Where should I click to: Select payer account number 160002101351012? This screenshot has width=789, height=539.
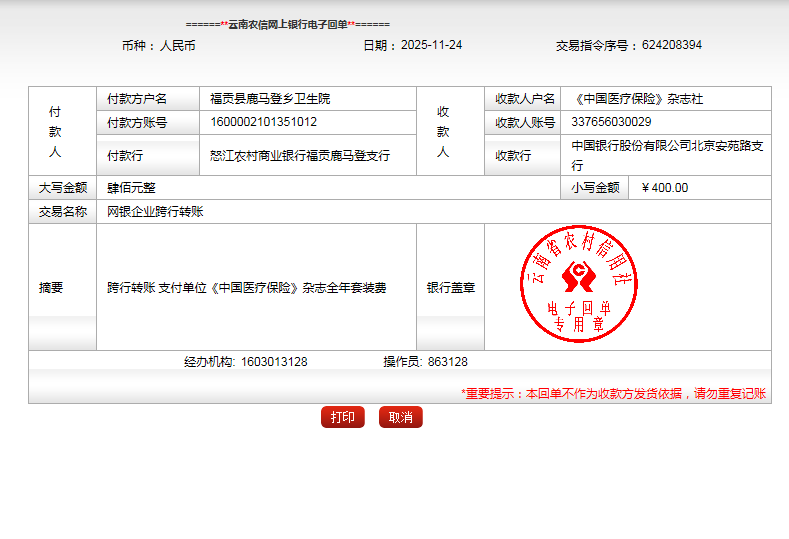coord(263,123)
